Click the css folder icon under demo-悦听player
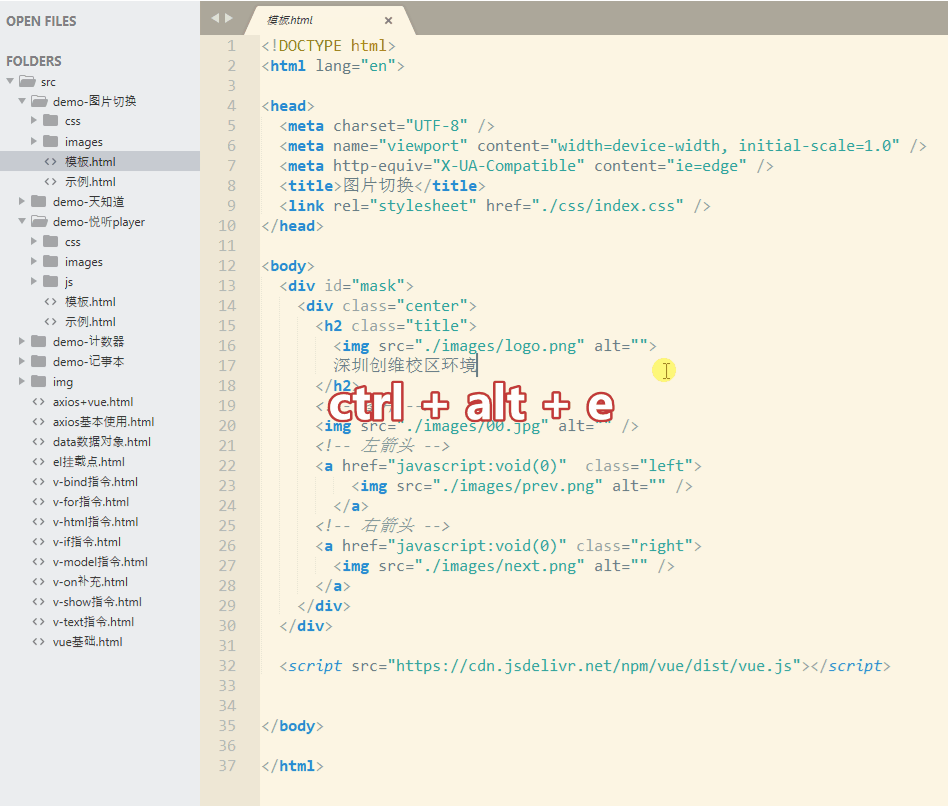The height and width of the screenshot is (806, 948). point(48,241)
